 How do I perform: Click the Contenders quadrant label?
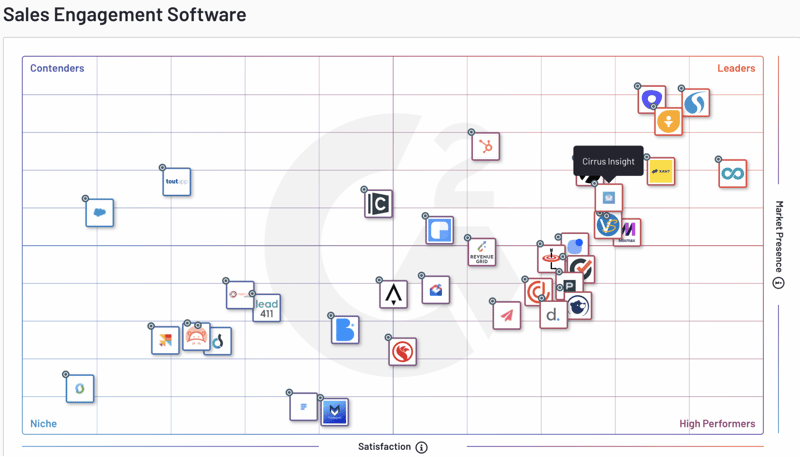[57, 68]
